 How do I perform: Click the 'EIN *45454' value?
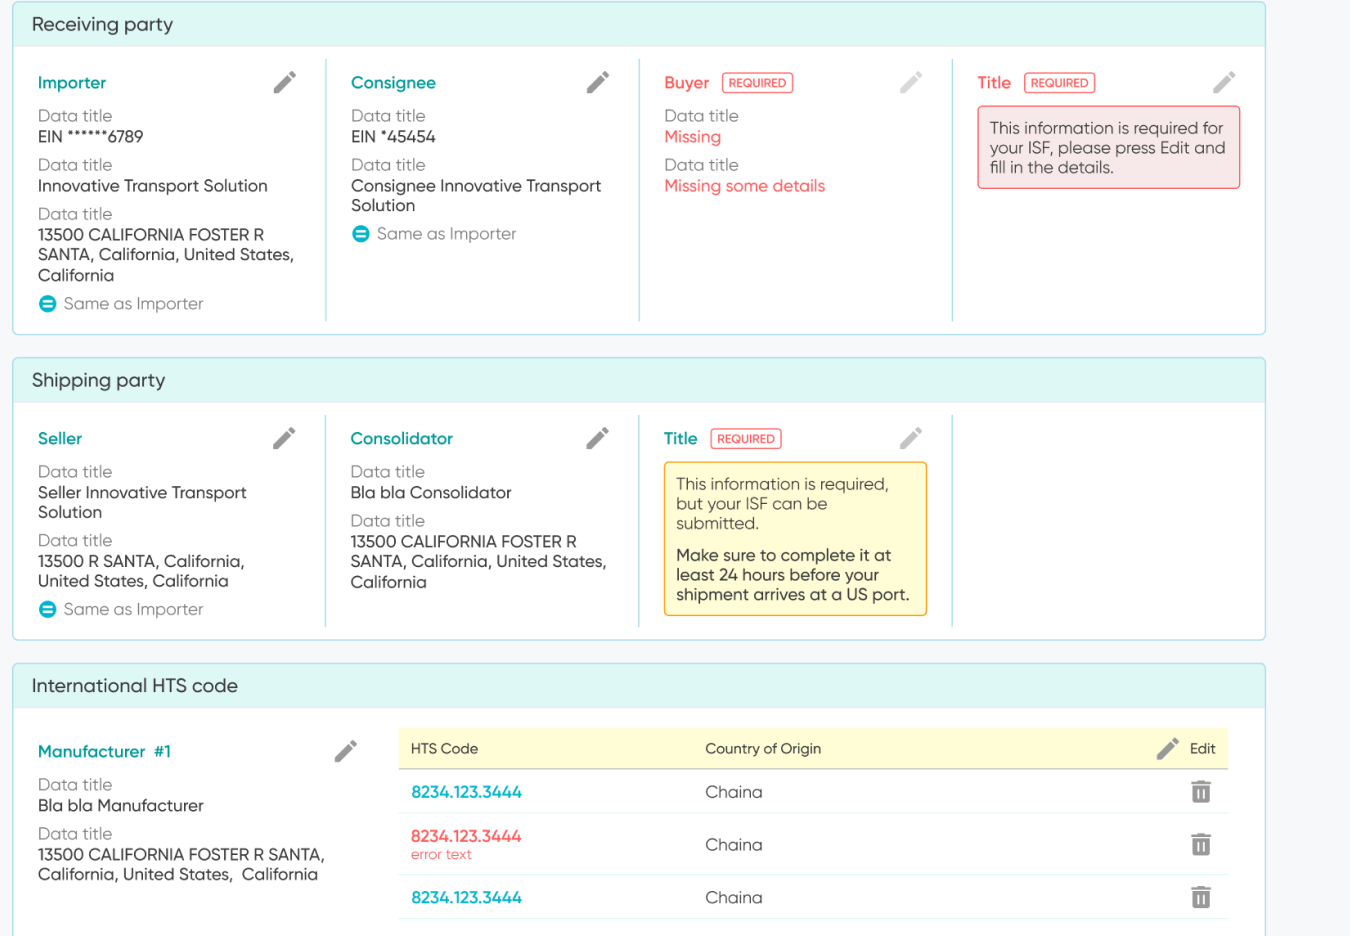(x=393, y=137)
